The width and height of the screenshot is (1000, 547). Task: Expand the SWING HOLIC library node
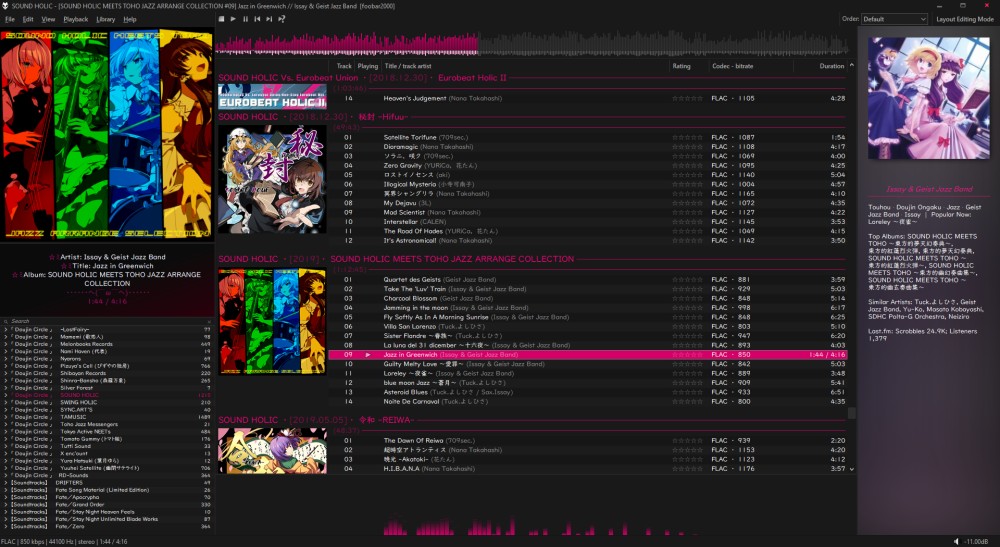[x=6, y=403]
